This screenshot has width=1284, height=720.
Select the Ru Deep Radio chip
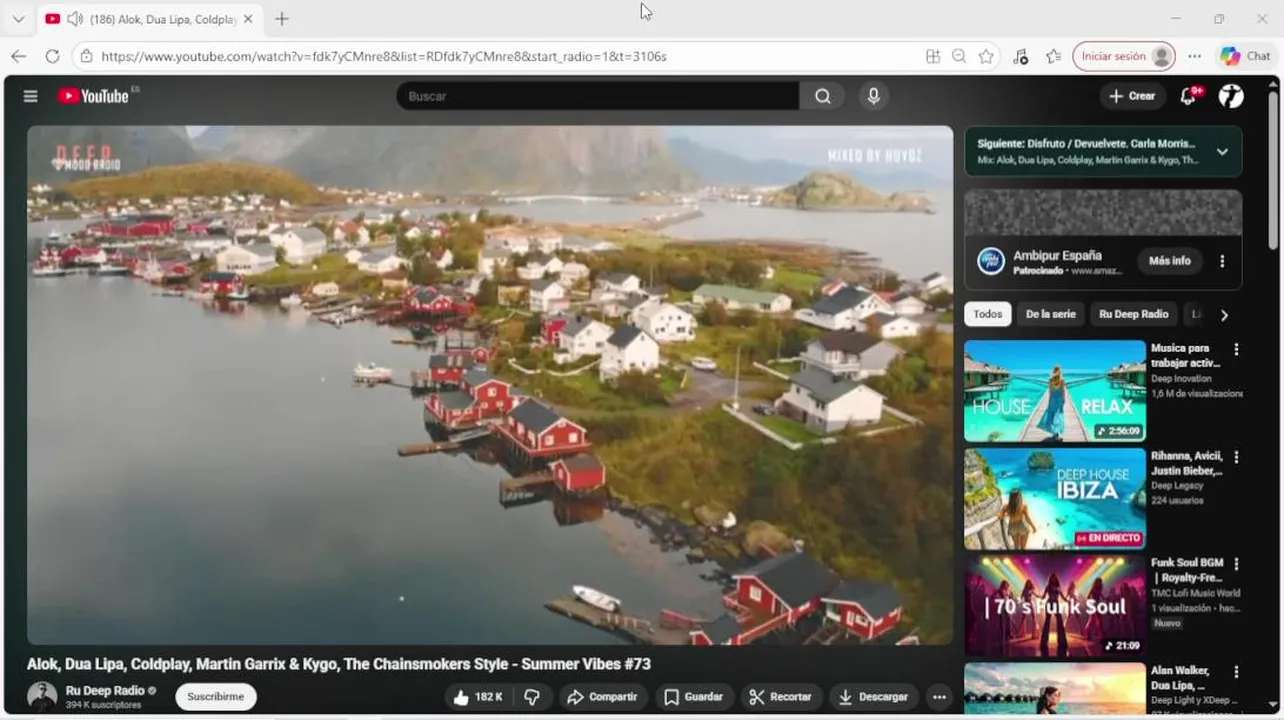pyautogui.click(x=1134, y=314)
